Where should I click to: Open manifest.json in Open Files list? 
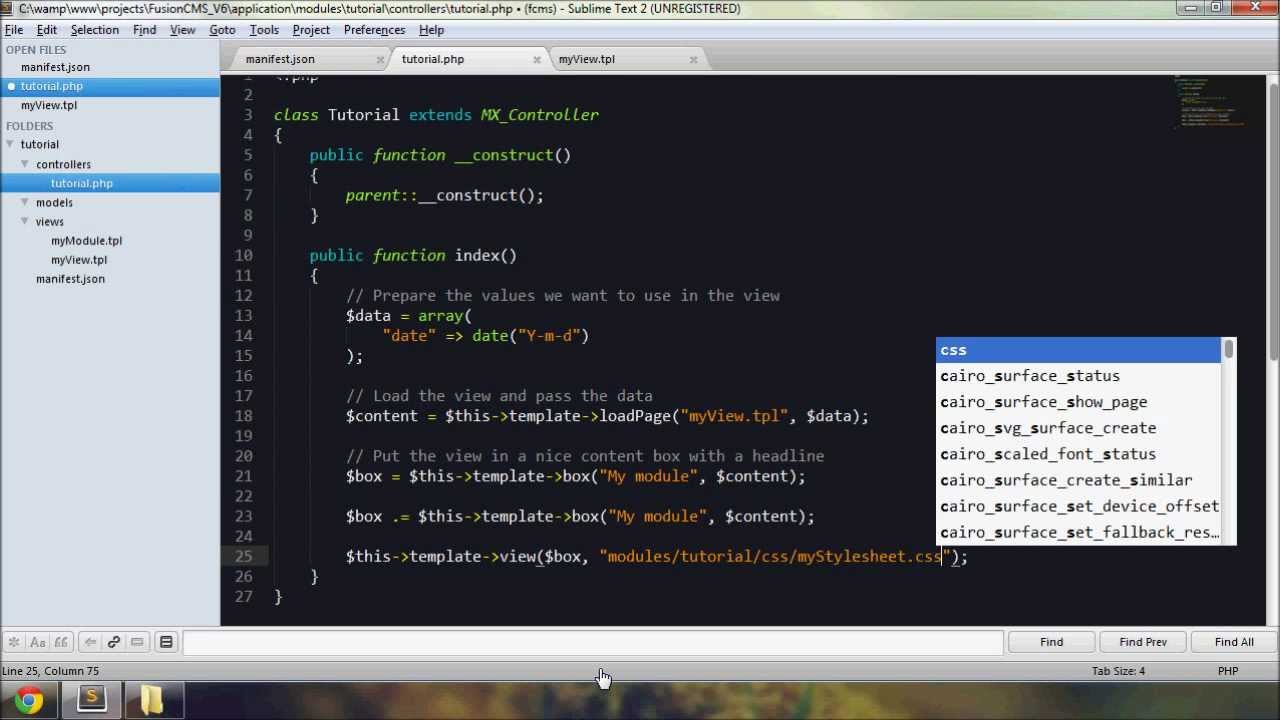click(x=55, y=67)
